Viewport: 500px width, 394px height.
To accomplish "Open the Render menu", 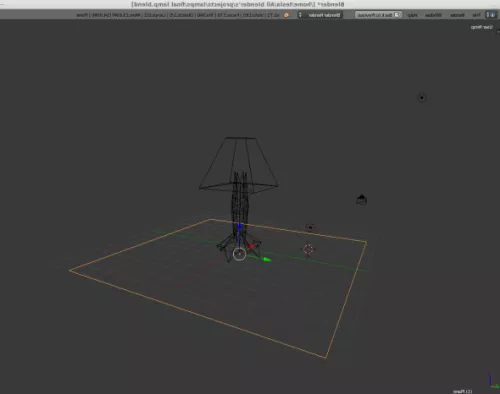I will [x=457, y=15].
